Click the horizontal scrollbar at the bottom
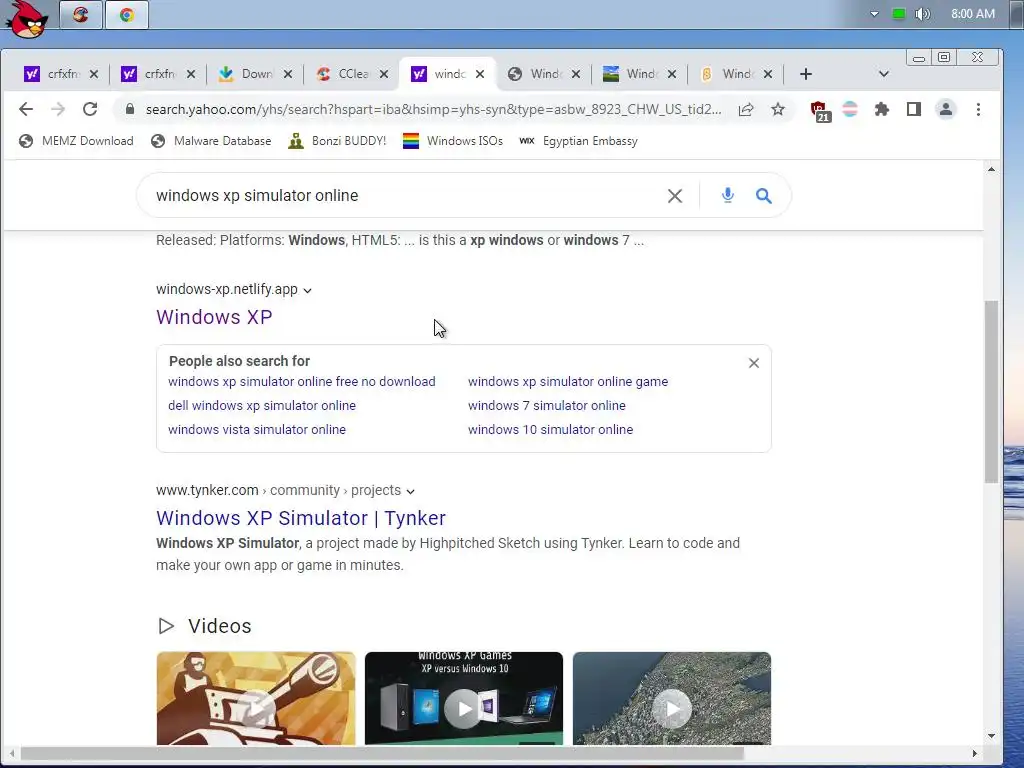The image size is (1024, 768). pos(382,753)
